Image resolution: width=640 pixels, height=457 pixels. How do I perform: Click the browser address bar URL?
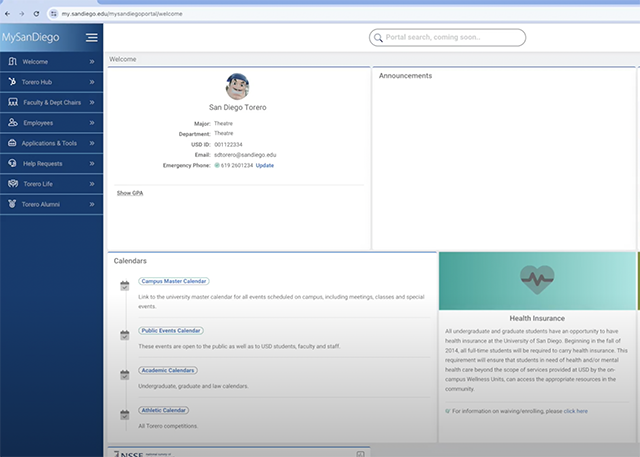(x=122, y=14)
